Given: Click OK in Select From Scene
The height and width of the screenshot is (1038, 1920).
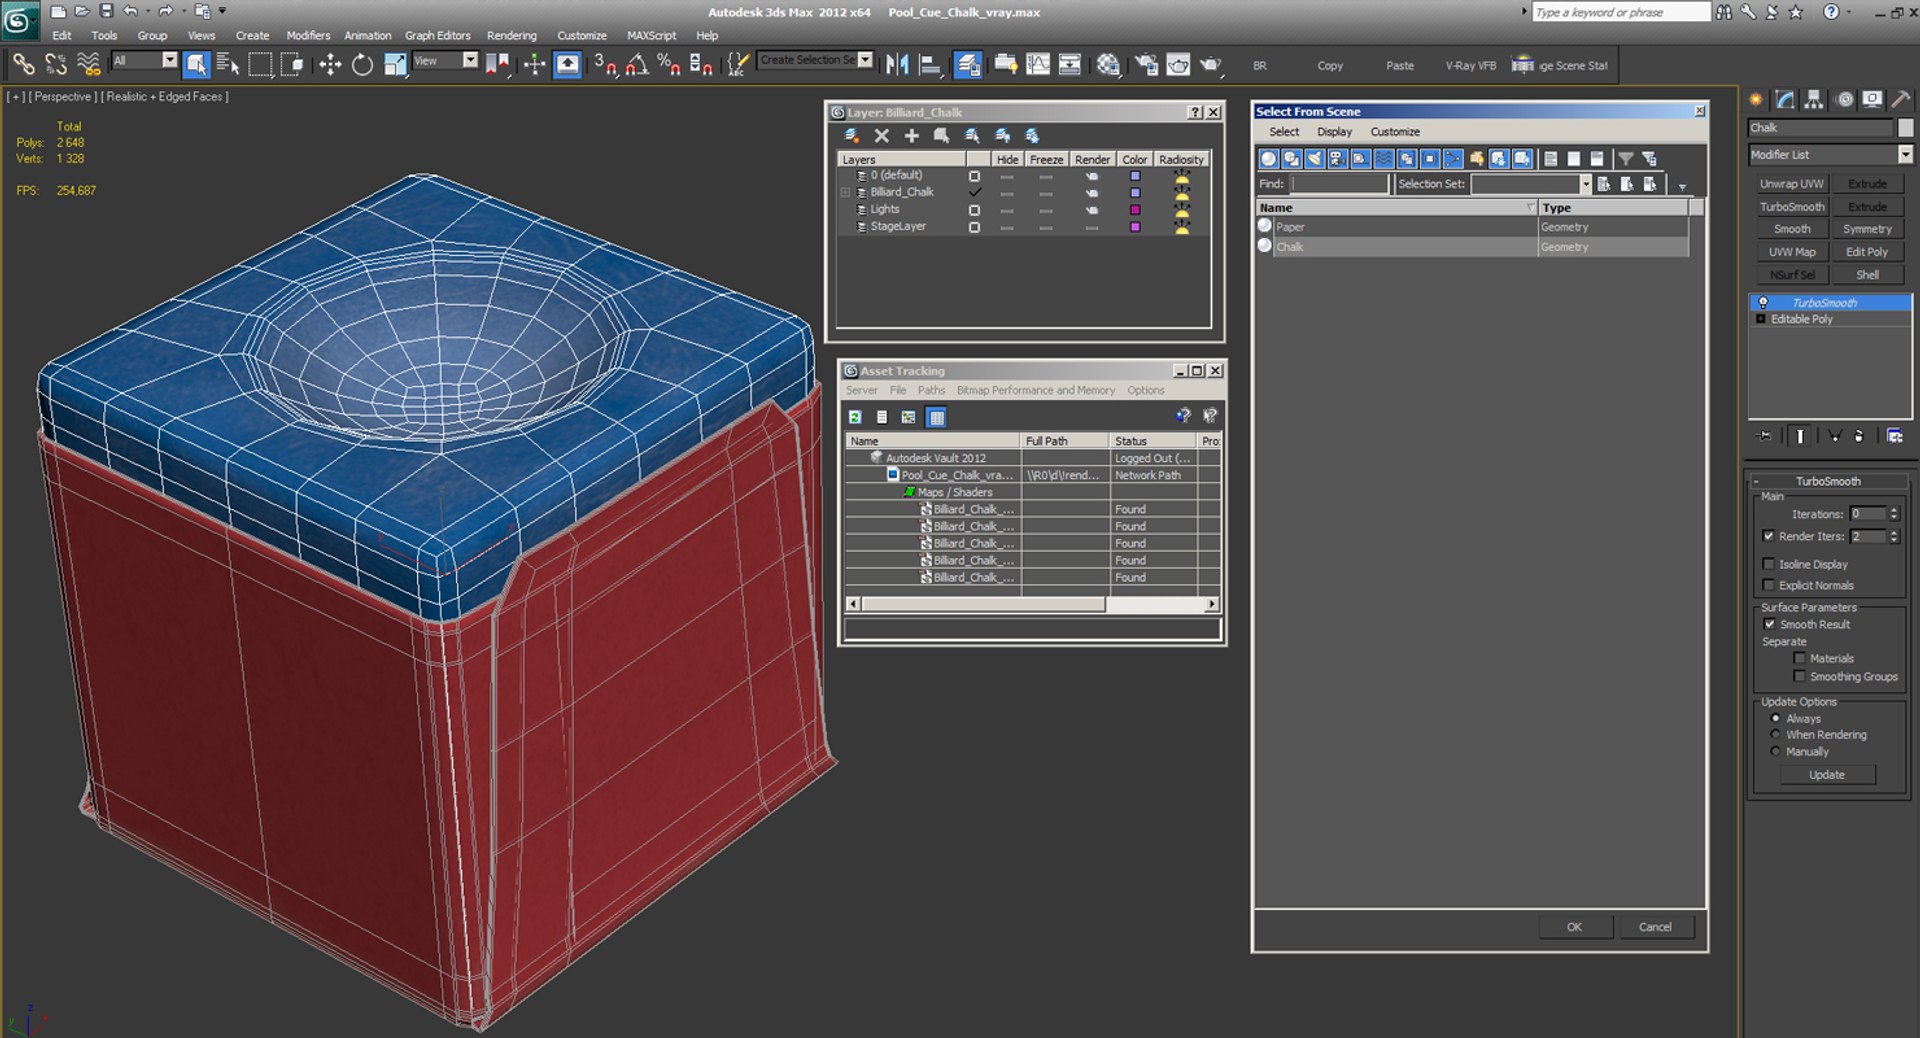Looking at the screenshot, I should pyautogui.click(x=1574, y=927).
